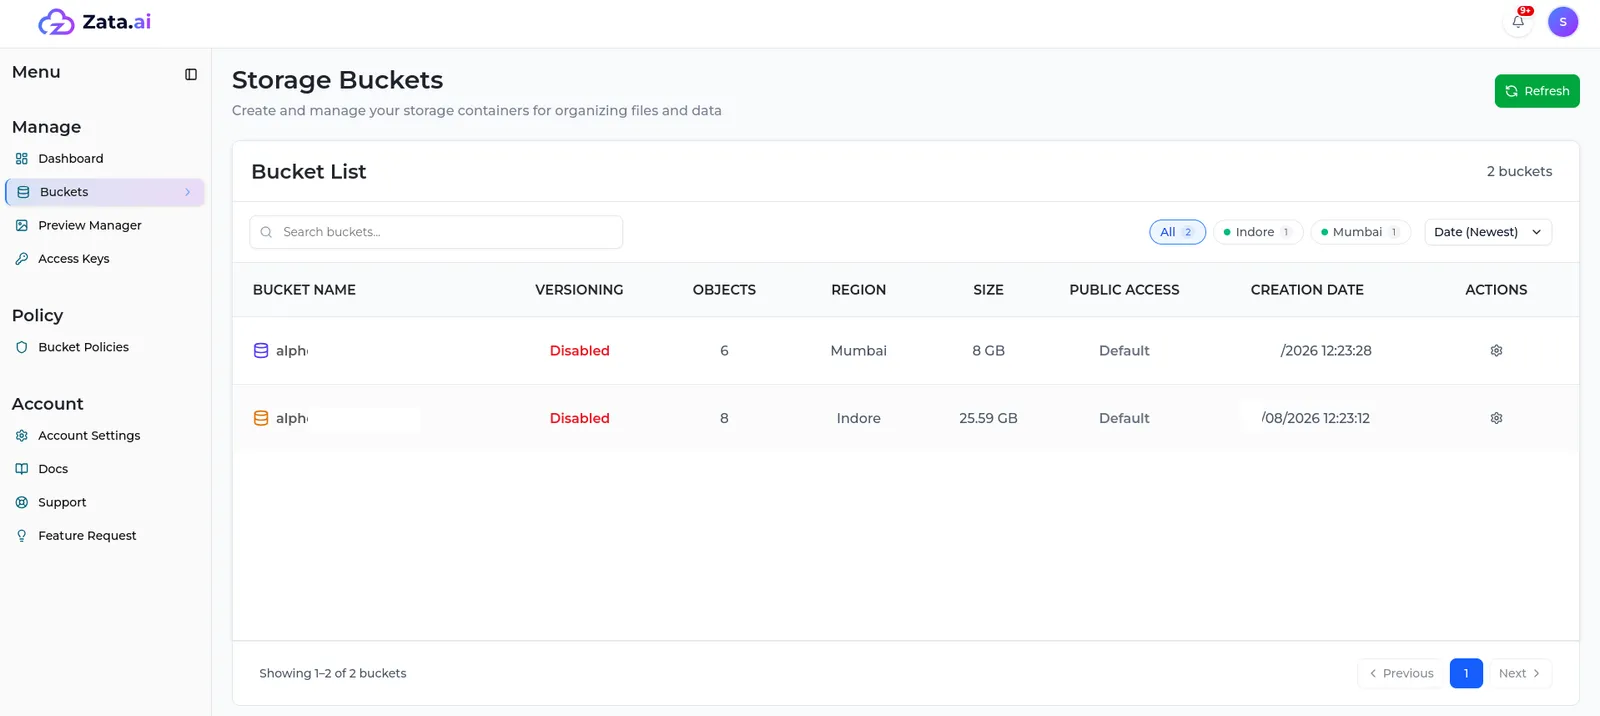
Task: Open Docs from sidebar
Action: 53,469
